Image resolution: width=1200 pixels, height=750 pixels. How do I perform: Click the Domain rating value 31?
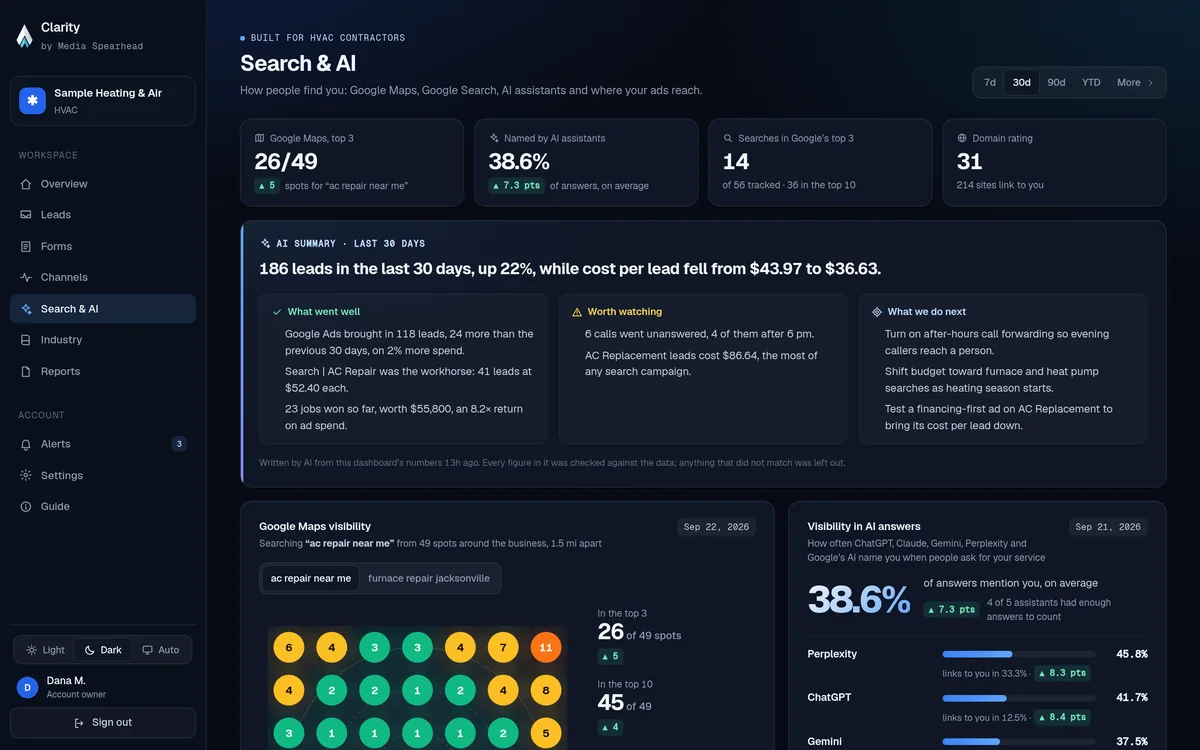tap(970, 162)
